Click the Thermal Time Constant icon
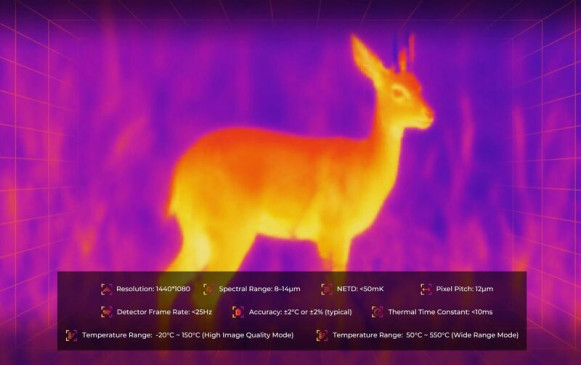The height and width of the screenshot is (365, 581). [x=377, y=312]
